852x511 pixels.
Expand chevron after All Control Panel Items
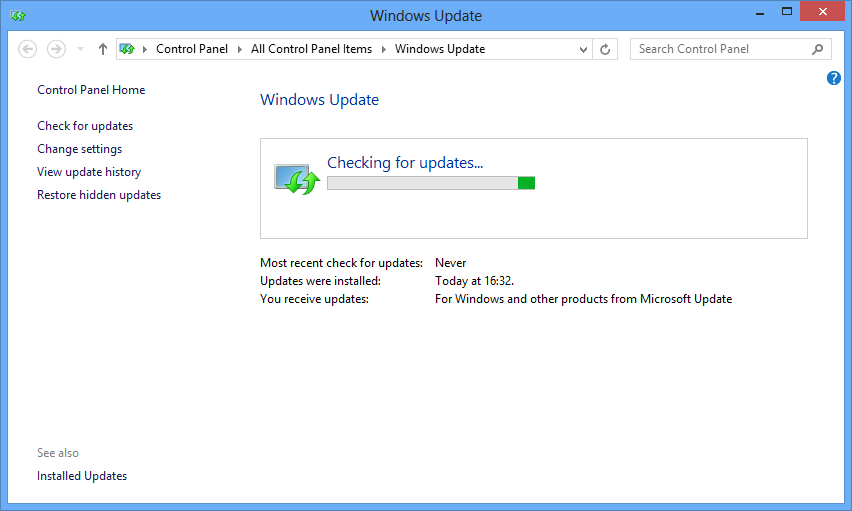[x=384, y=49]
